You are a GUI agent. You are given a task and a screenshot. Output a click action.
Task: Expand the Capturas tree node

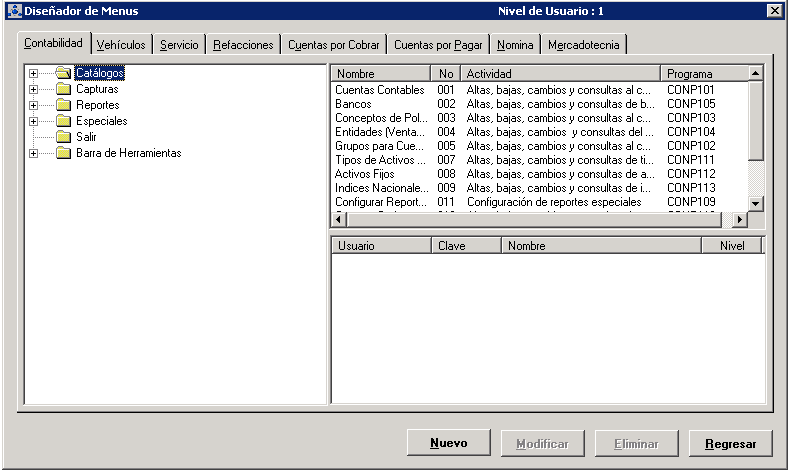pos(34,89)
